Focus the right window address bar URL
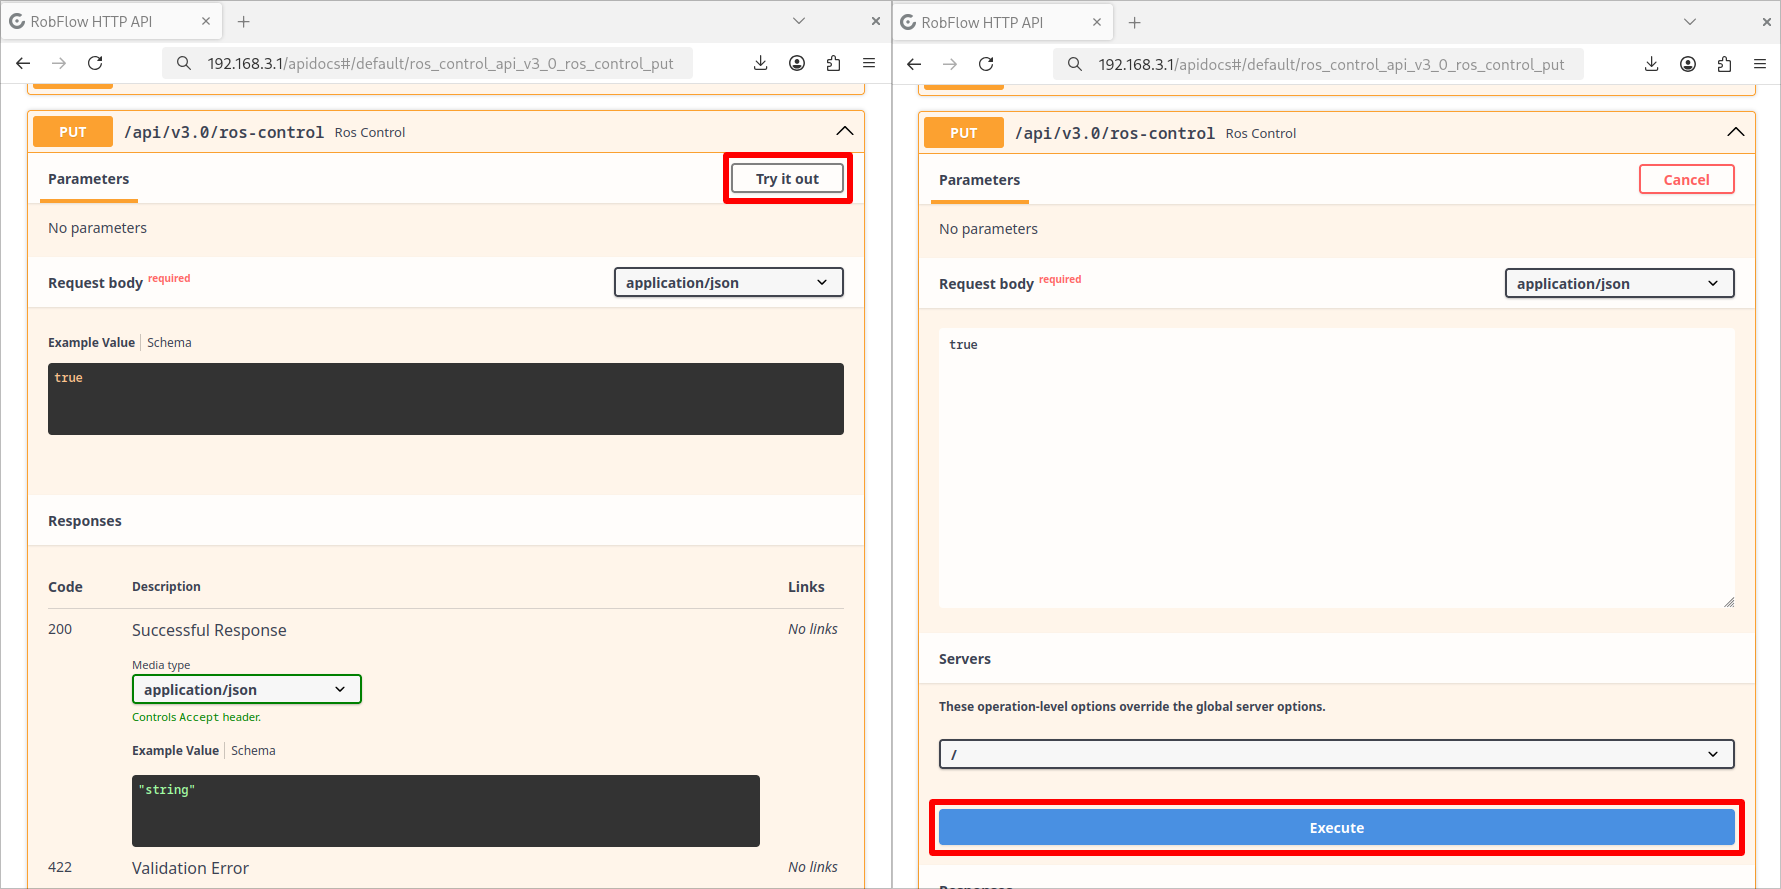The height and width of the screenshot is (889, 1781). (1331, 64)
